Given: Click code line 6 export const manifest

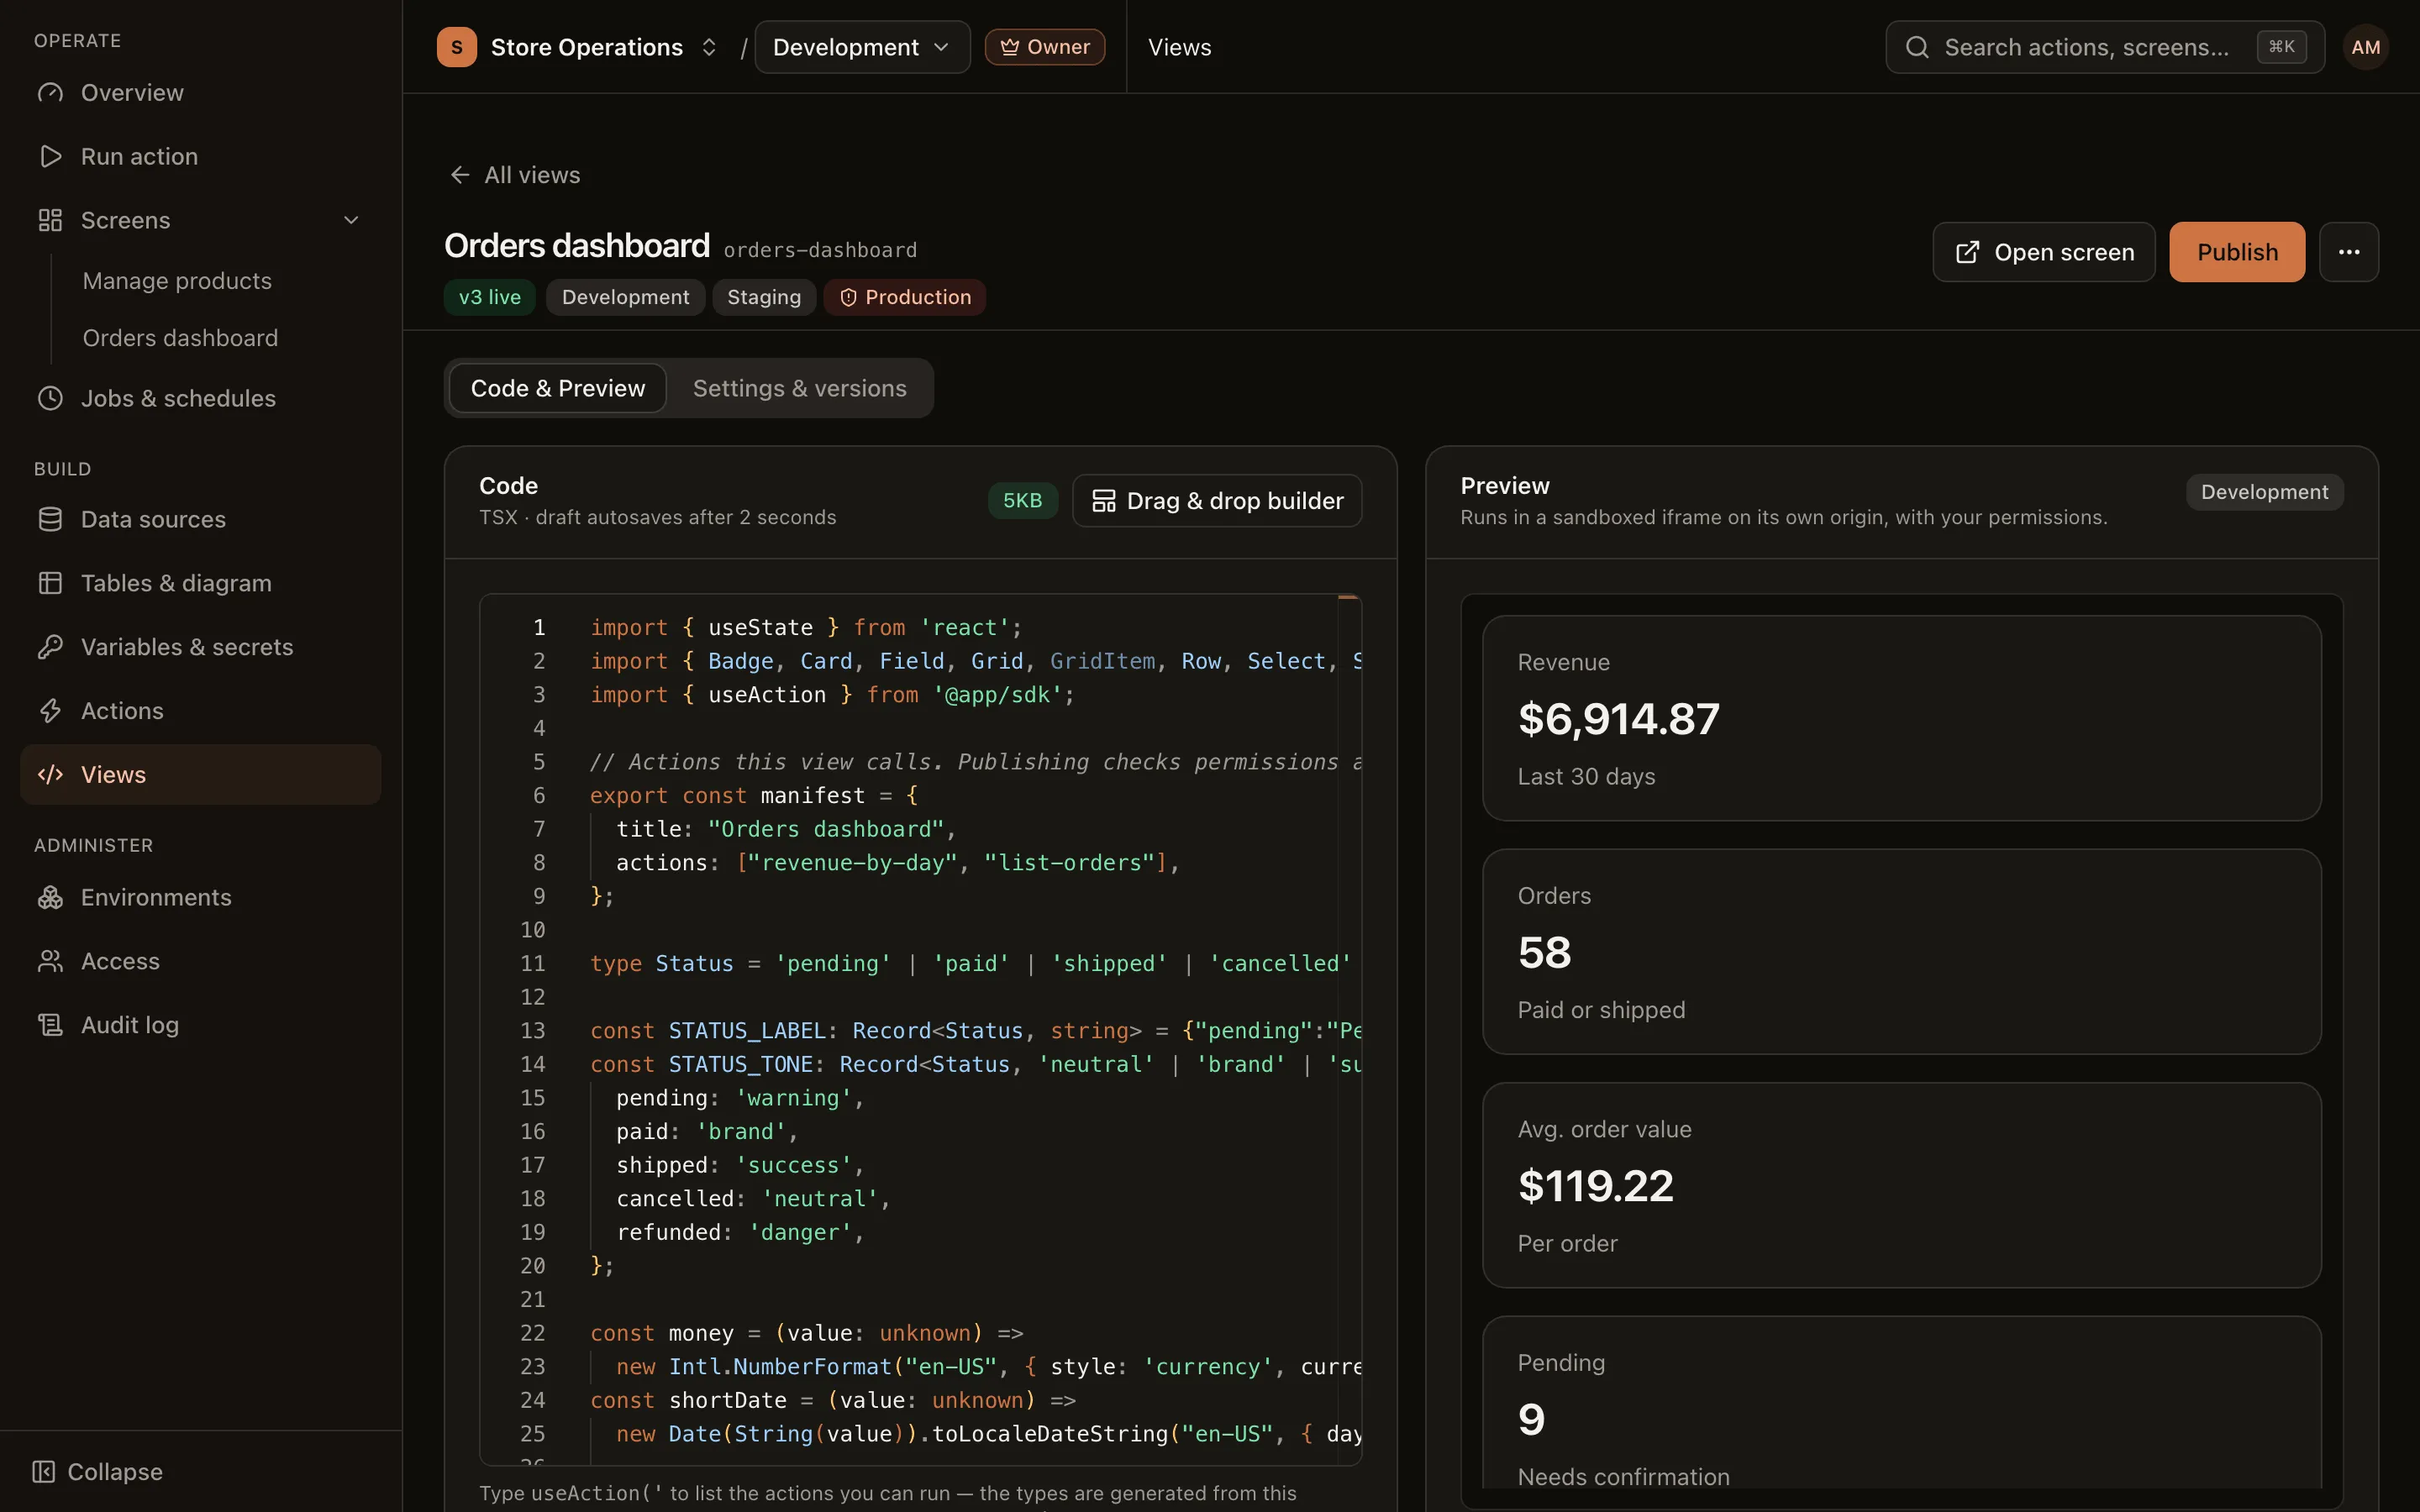Looking at the screenshot, I should (x=754, y=795).
